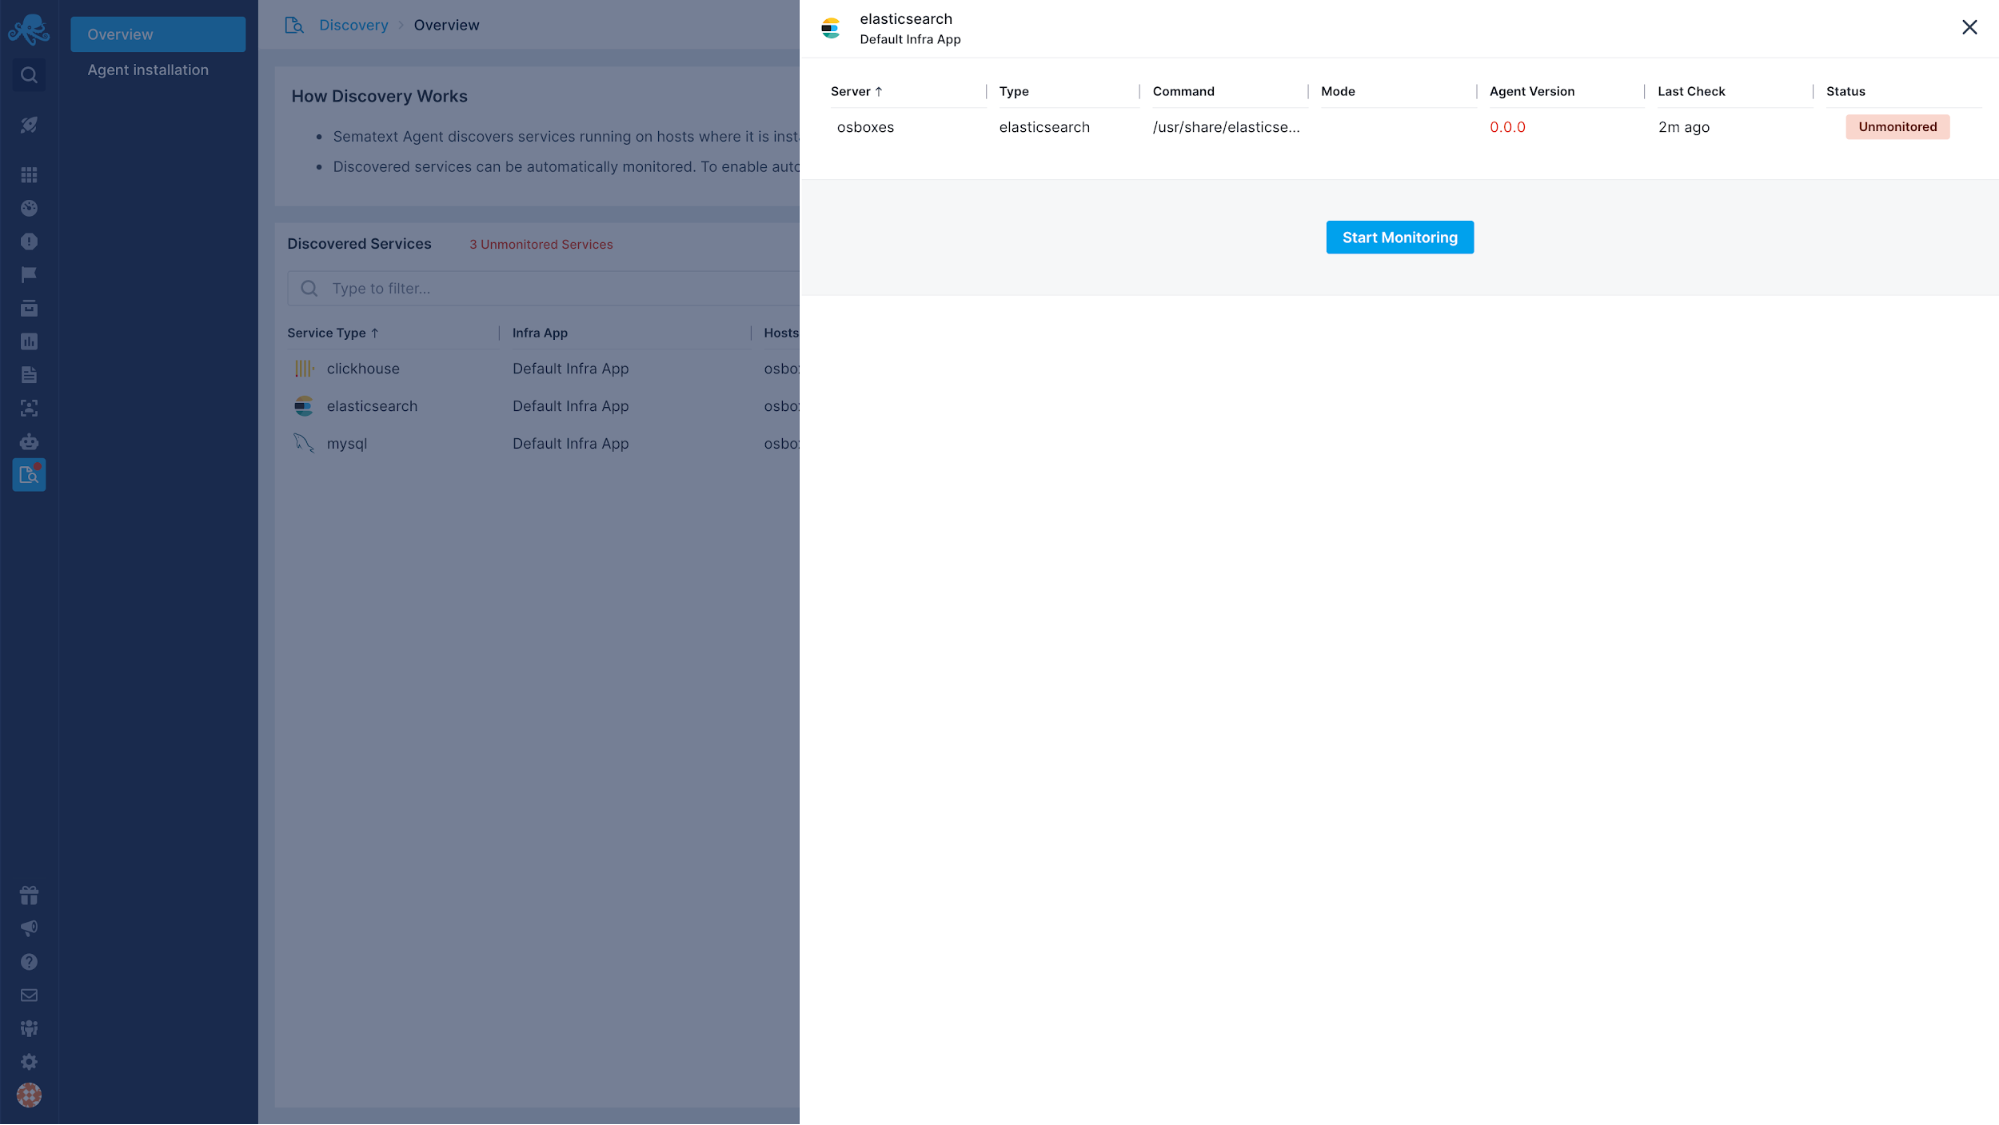The image size is (1999, 1125).
Task: Select the elasticsearch service row name
Action: (372, 406)
